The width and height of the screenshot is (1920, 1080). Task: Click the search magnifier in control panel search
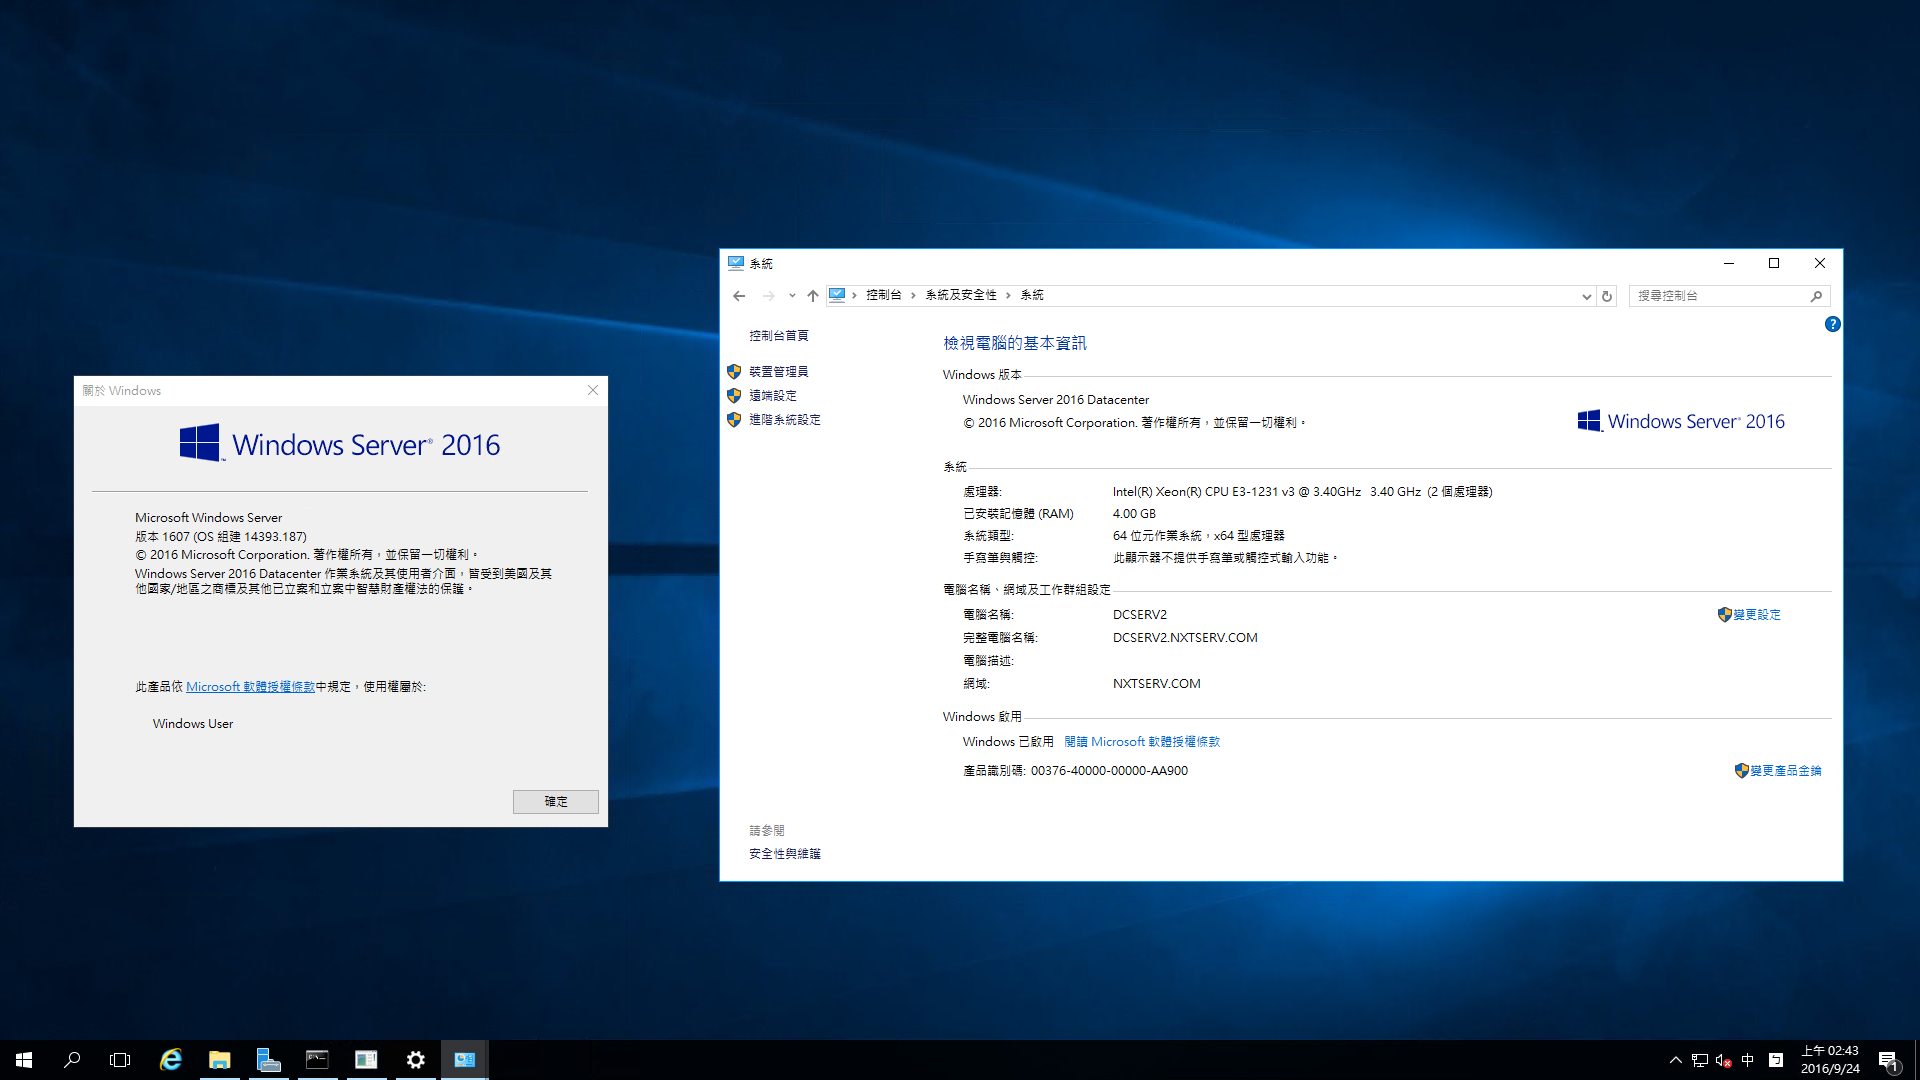tap(1816, 296)
